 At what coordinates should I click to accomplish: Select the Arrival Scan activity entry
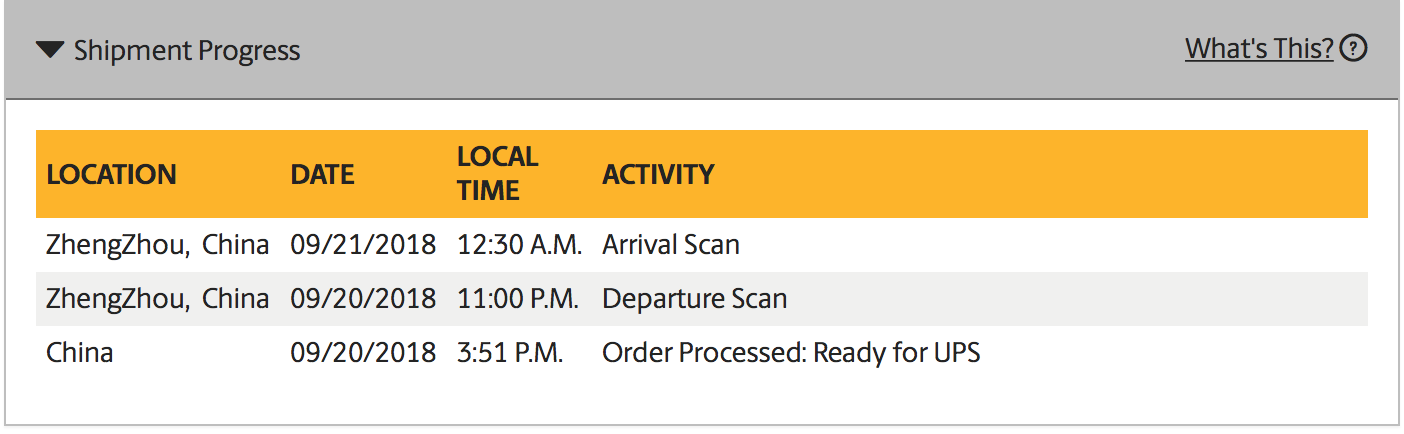(671, 245)
